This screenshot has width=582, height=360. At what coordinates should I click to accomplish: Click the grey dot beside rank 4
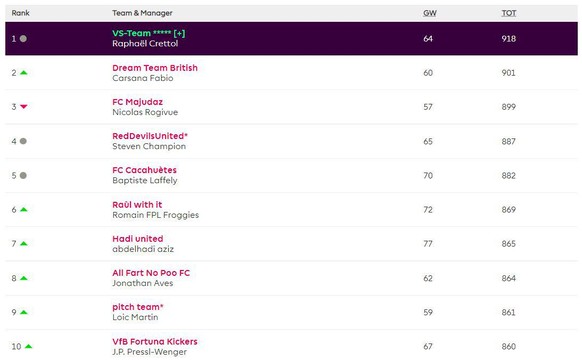click(23, 141)
